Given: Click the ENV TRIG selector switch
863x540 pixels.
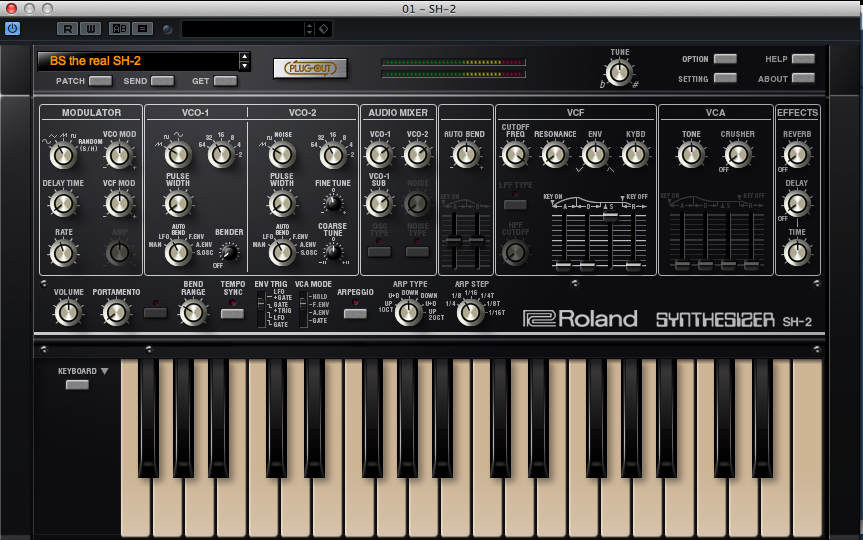Looking at the screenshot, I should tap(261, 310).
